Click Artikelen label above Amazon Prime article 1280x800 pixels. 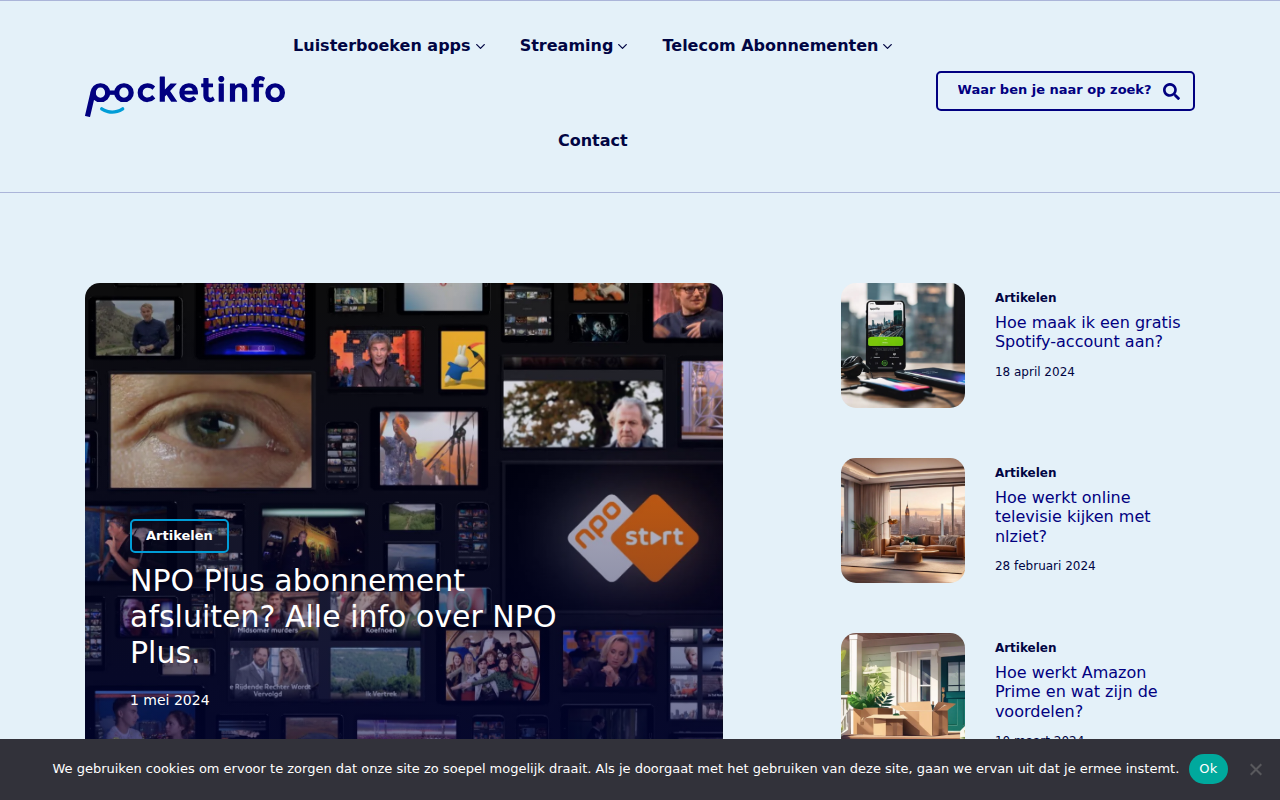1026,648
